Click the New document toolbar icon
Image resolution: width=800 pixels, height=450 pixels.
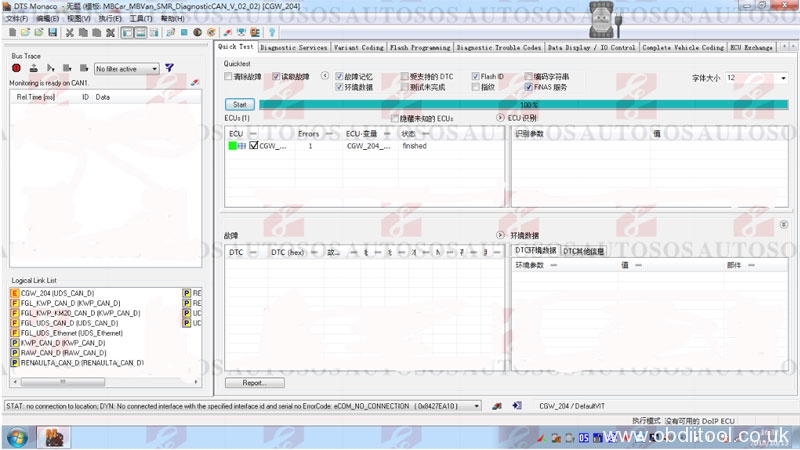click(12, 33)
